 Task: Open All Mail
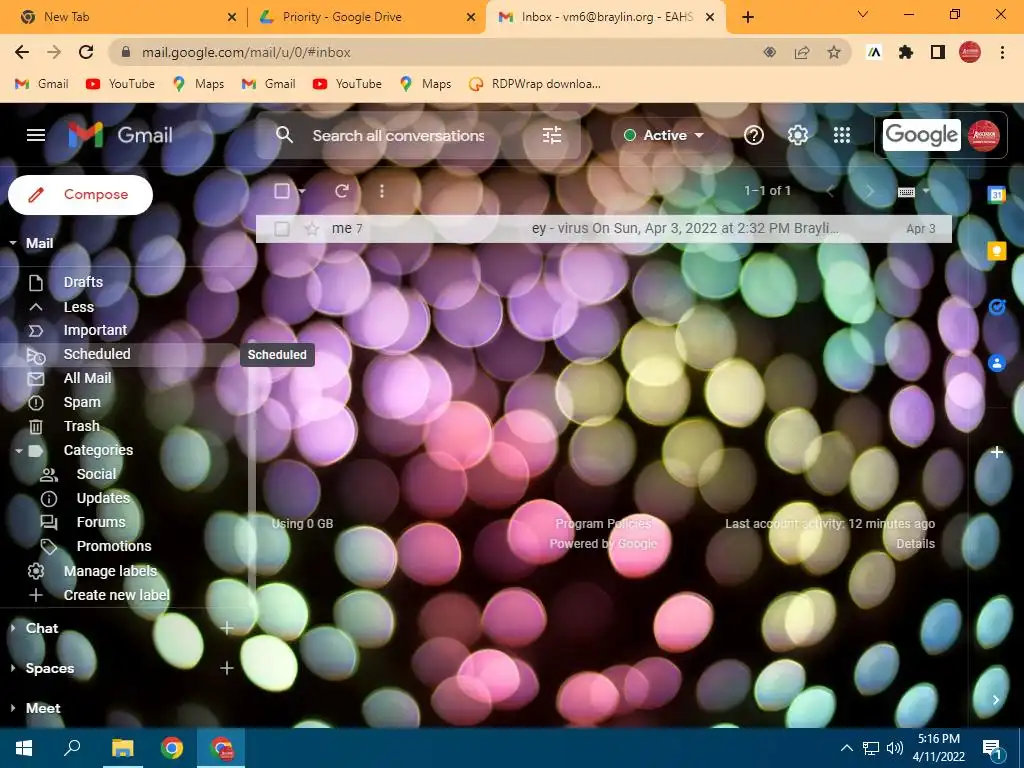88,378
